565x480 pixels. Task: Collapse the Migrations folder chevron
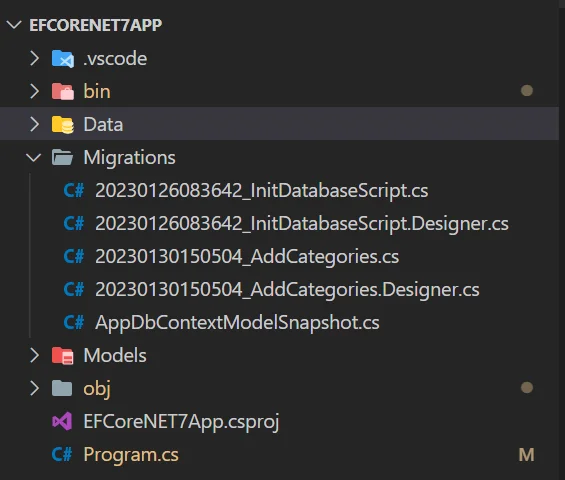(x=34, y=157)
